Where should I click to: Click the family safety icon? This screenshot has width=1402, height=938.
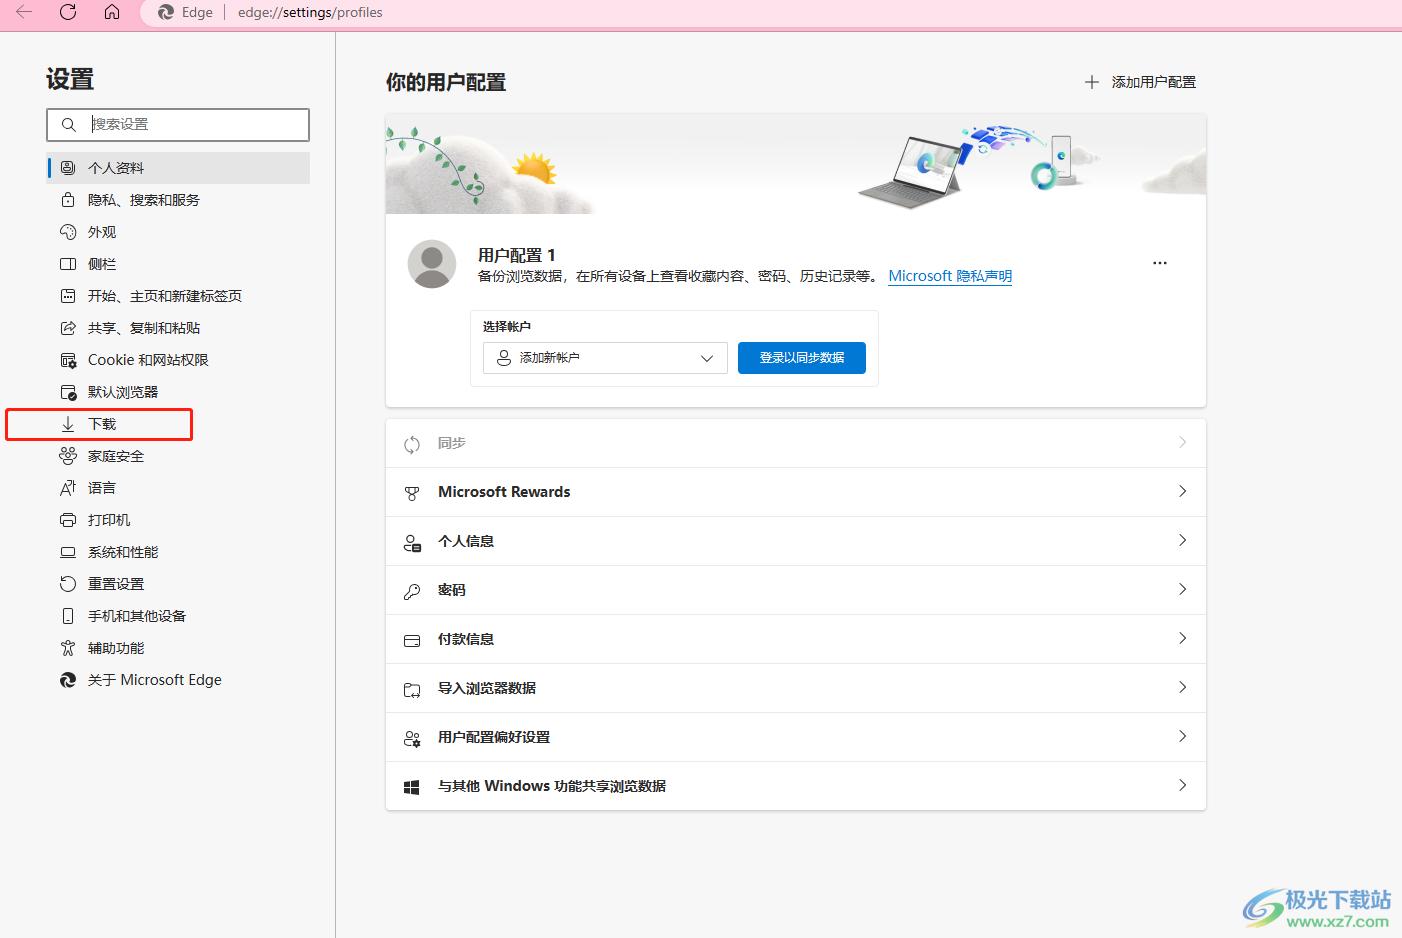(68, 456)
